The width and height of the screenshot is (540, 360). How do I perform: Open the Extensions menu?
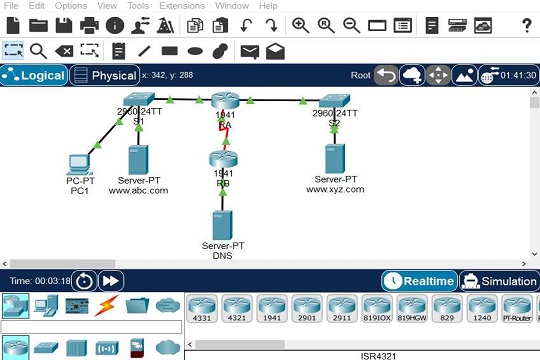click(182, 6)
